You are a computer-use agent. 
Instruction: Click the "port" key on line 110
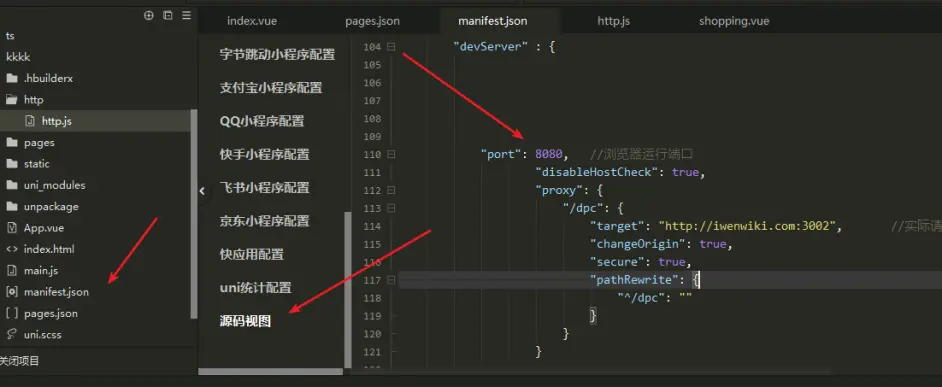[x=500, y=154]
